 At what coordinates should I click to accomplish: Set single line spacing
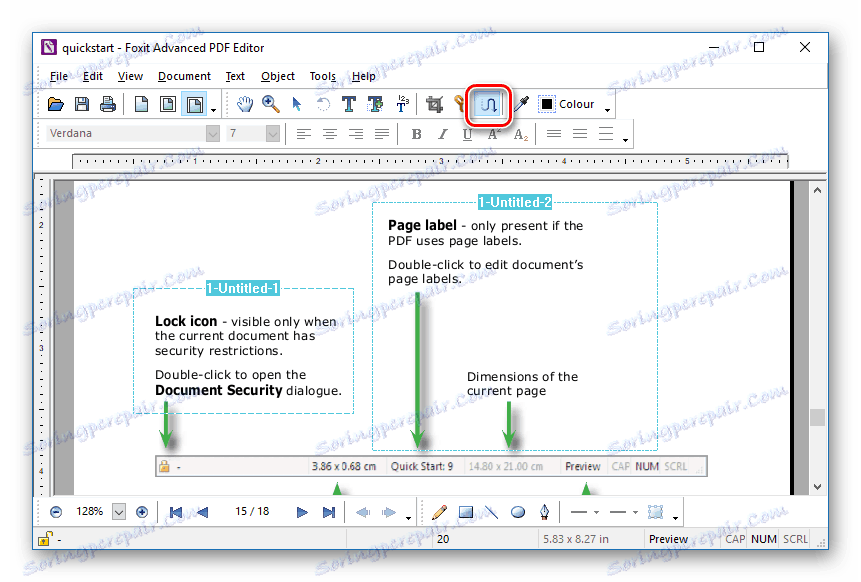pos(554,133)
